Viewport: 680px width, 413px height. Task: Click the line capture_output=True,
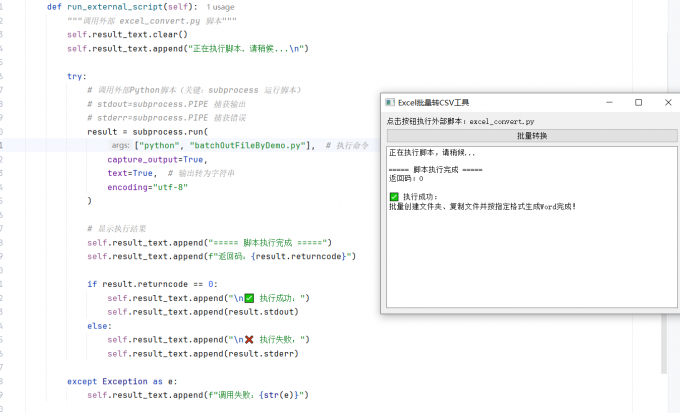[x=157, y=160]
